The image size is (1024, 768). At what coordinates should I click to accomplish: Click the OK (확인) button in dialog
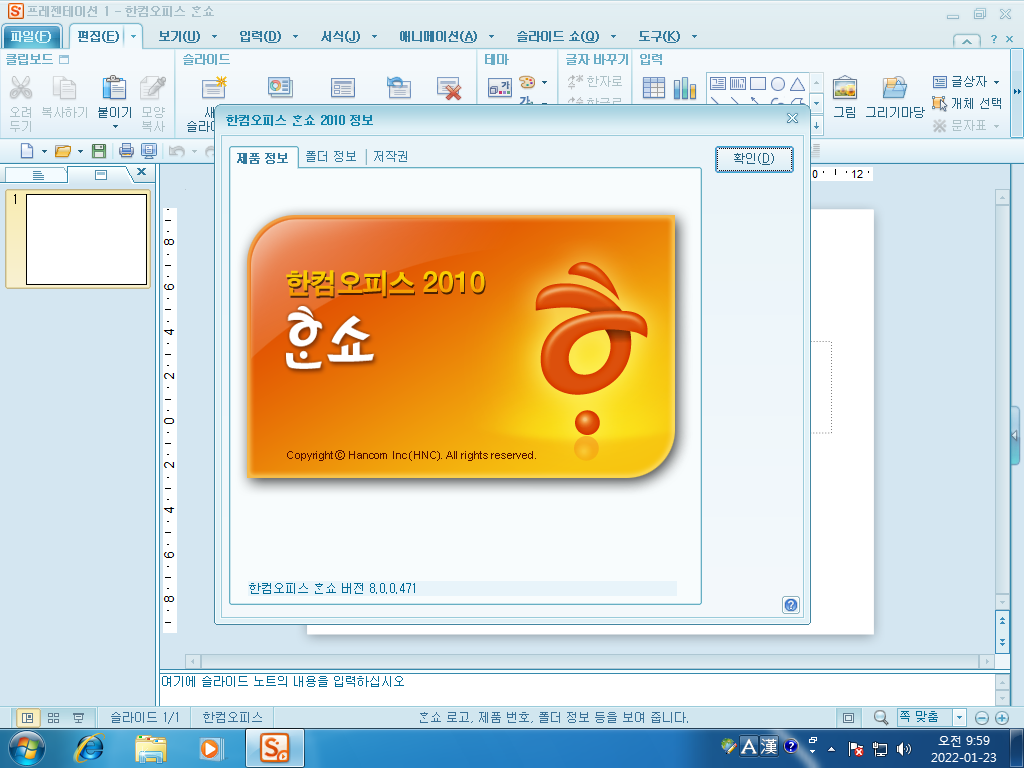754,159
